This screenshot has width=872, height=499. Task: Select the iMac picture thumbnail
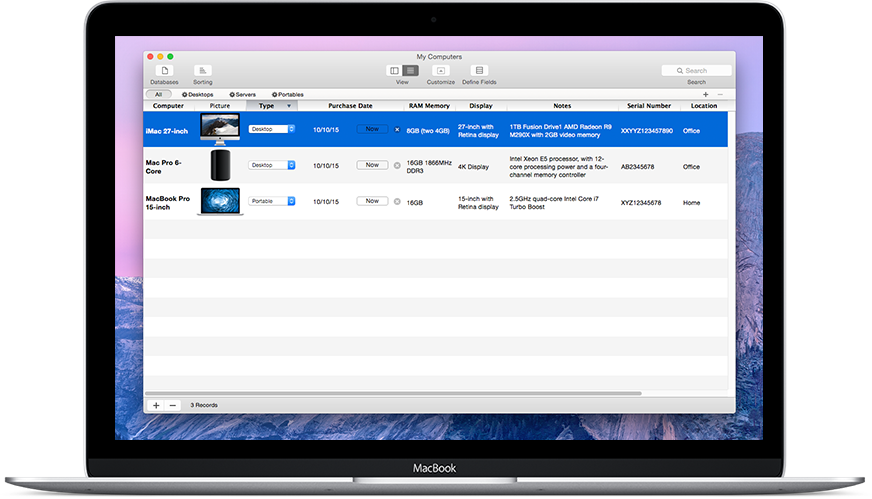point(220,129)
